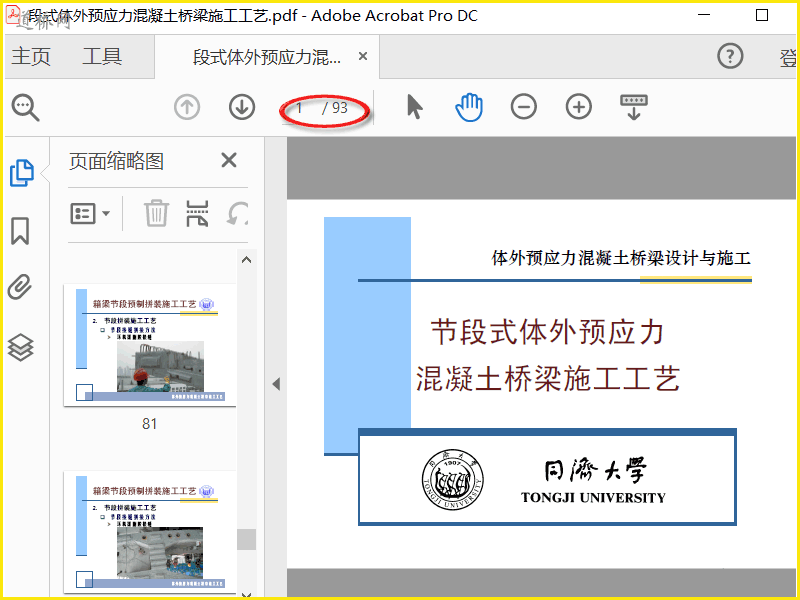Go to previous page with up arrow

187,108
